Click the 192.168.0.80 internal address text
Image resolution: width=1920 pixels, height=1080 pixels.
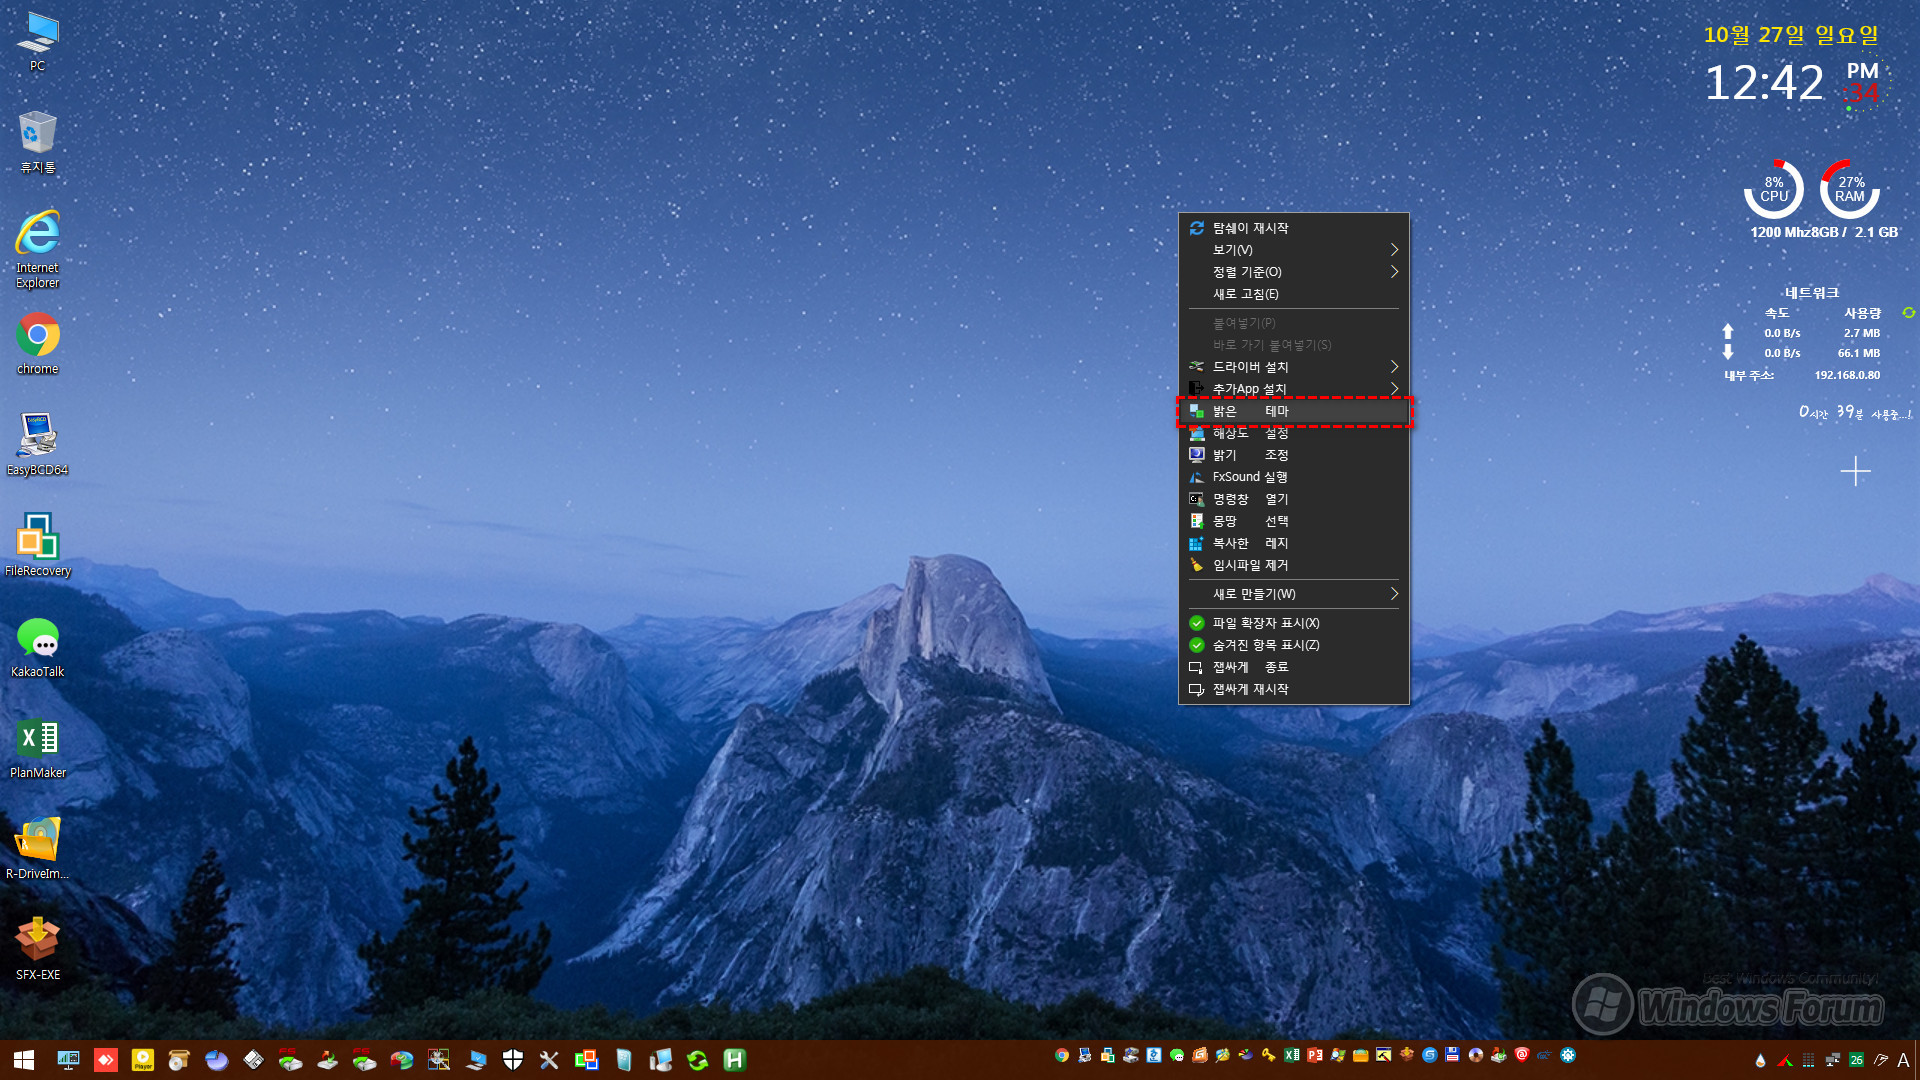1847,375
